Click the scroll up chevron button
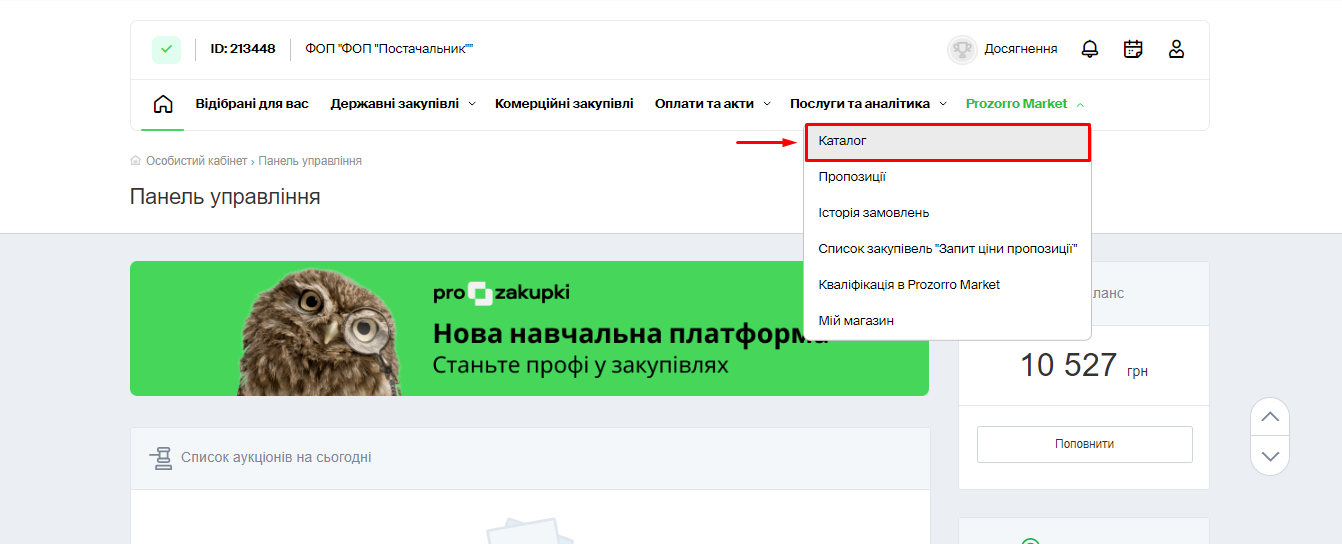Image resolution: width=1342 pixels, height=544 pixels. click(1270, 417)
